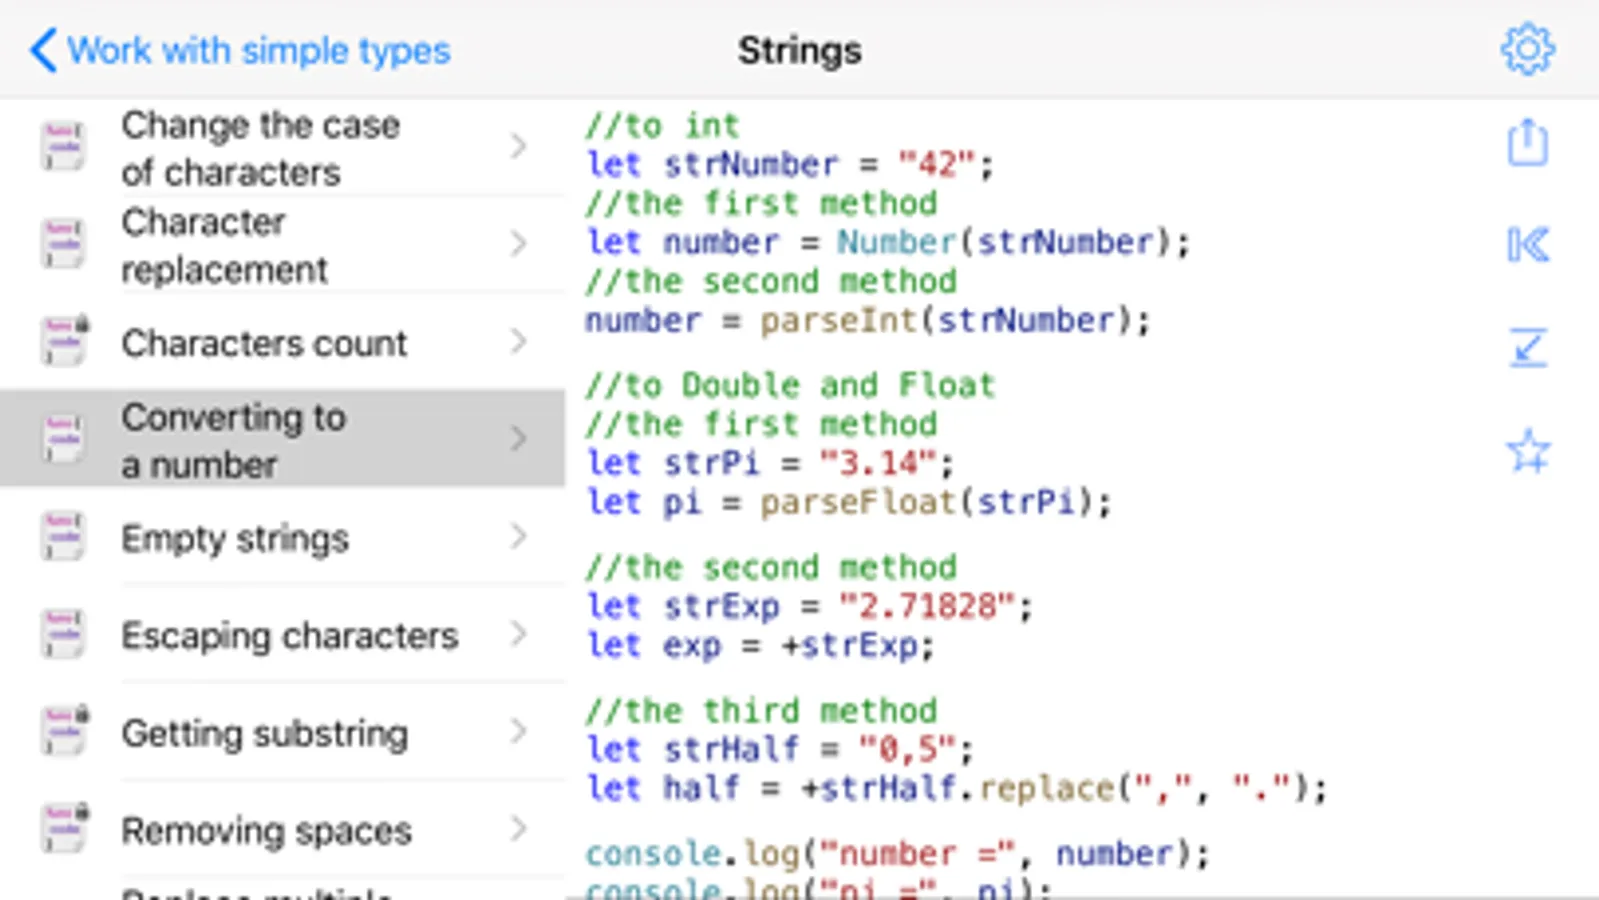The width and height of the screenshot is (1599, 900).
Task: Click the back chevron icon
Action: click(43, 50)
